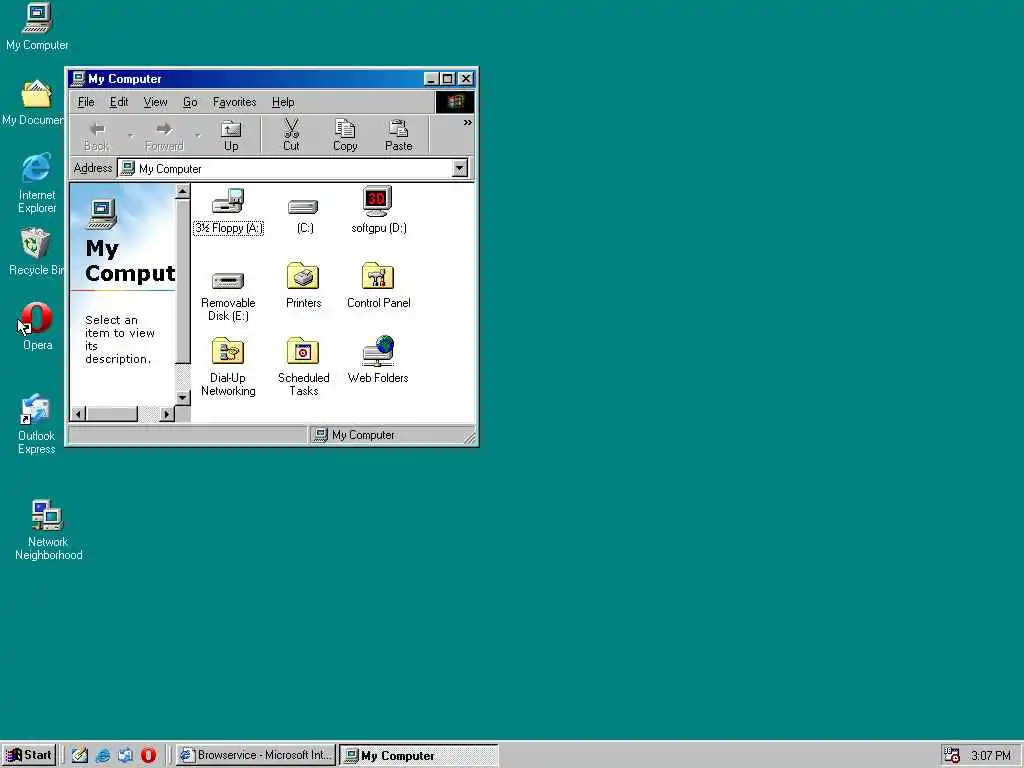Minimize the My Computer window
Image resolution: width=1024 pixels, height=768 pixels.
(431, 79)
